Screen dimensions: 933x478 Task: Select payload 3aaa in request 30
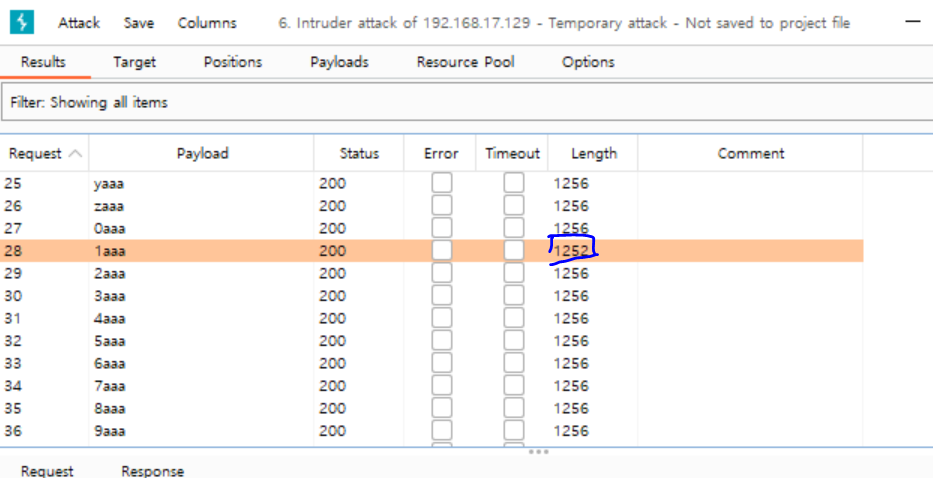(109, 296)
